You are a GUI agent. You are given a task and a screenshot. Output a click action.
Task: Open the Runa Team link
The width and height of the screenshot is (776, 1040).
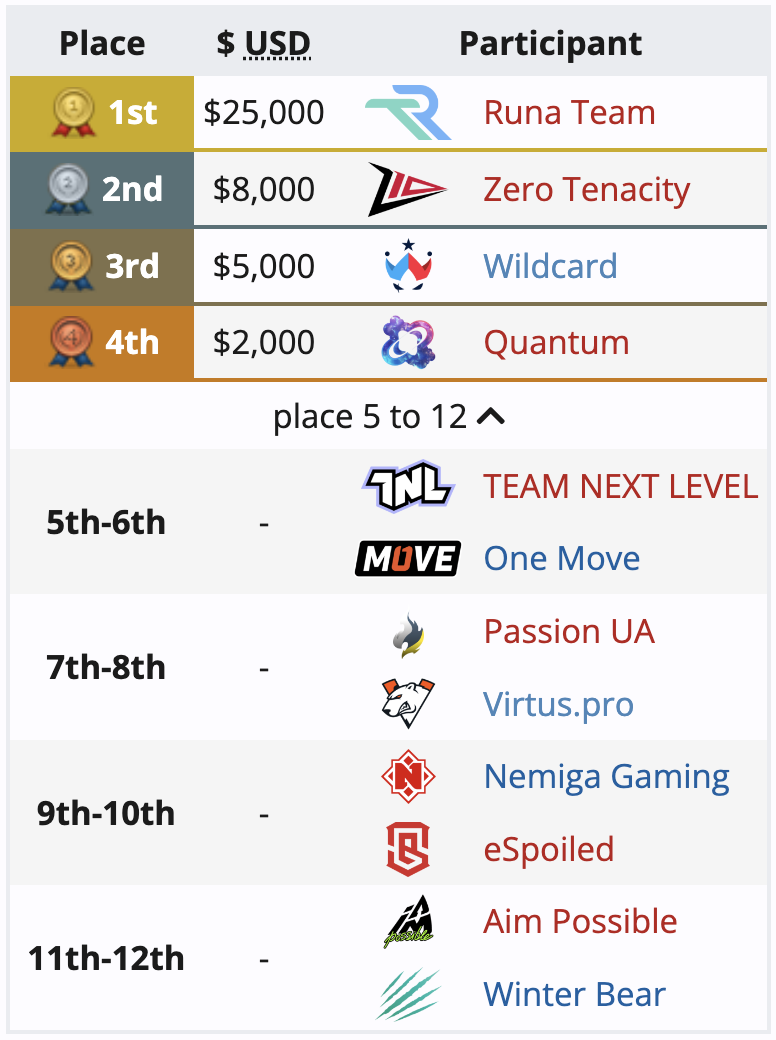569,112
